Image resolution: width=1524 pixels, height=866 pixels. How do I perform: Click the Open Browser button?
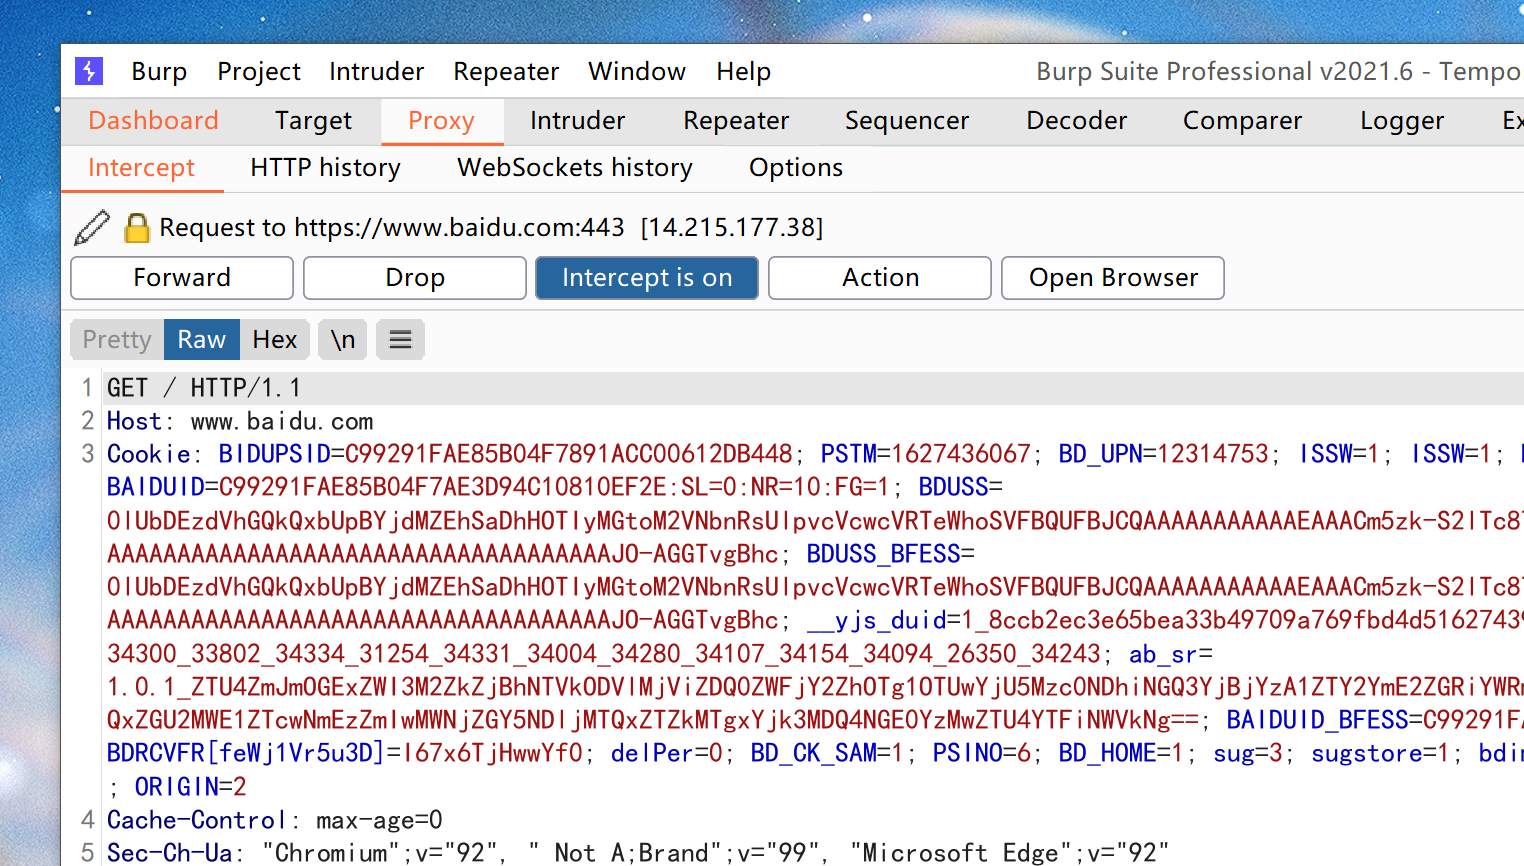tap(1113, 278)
